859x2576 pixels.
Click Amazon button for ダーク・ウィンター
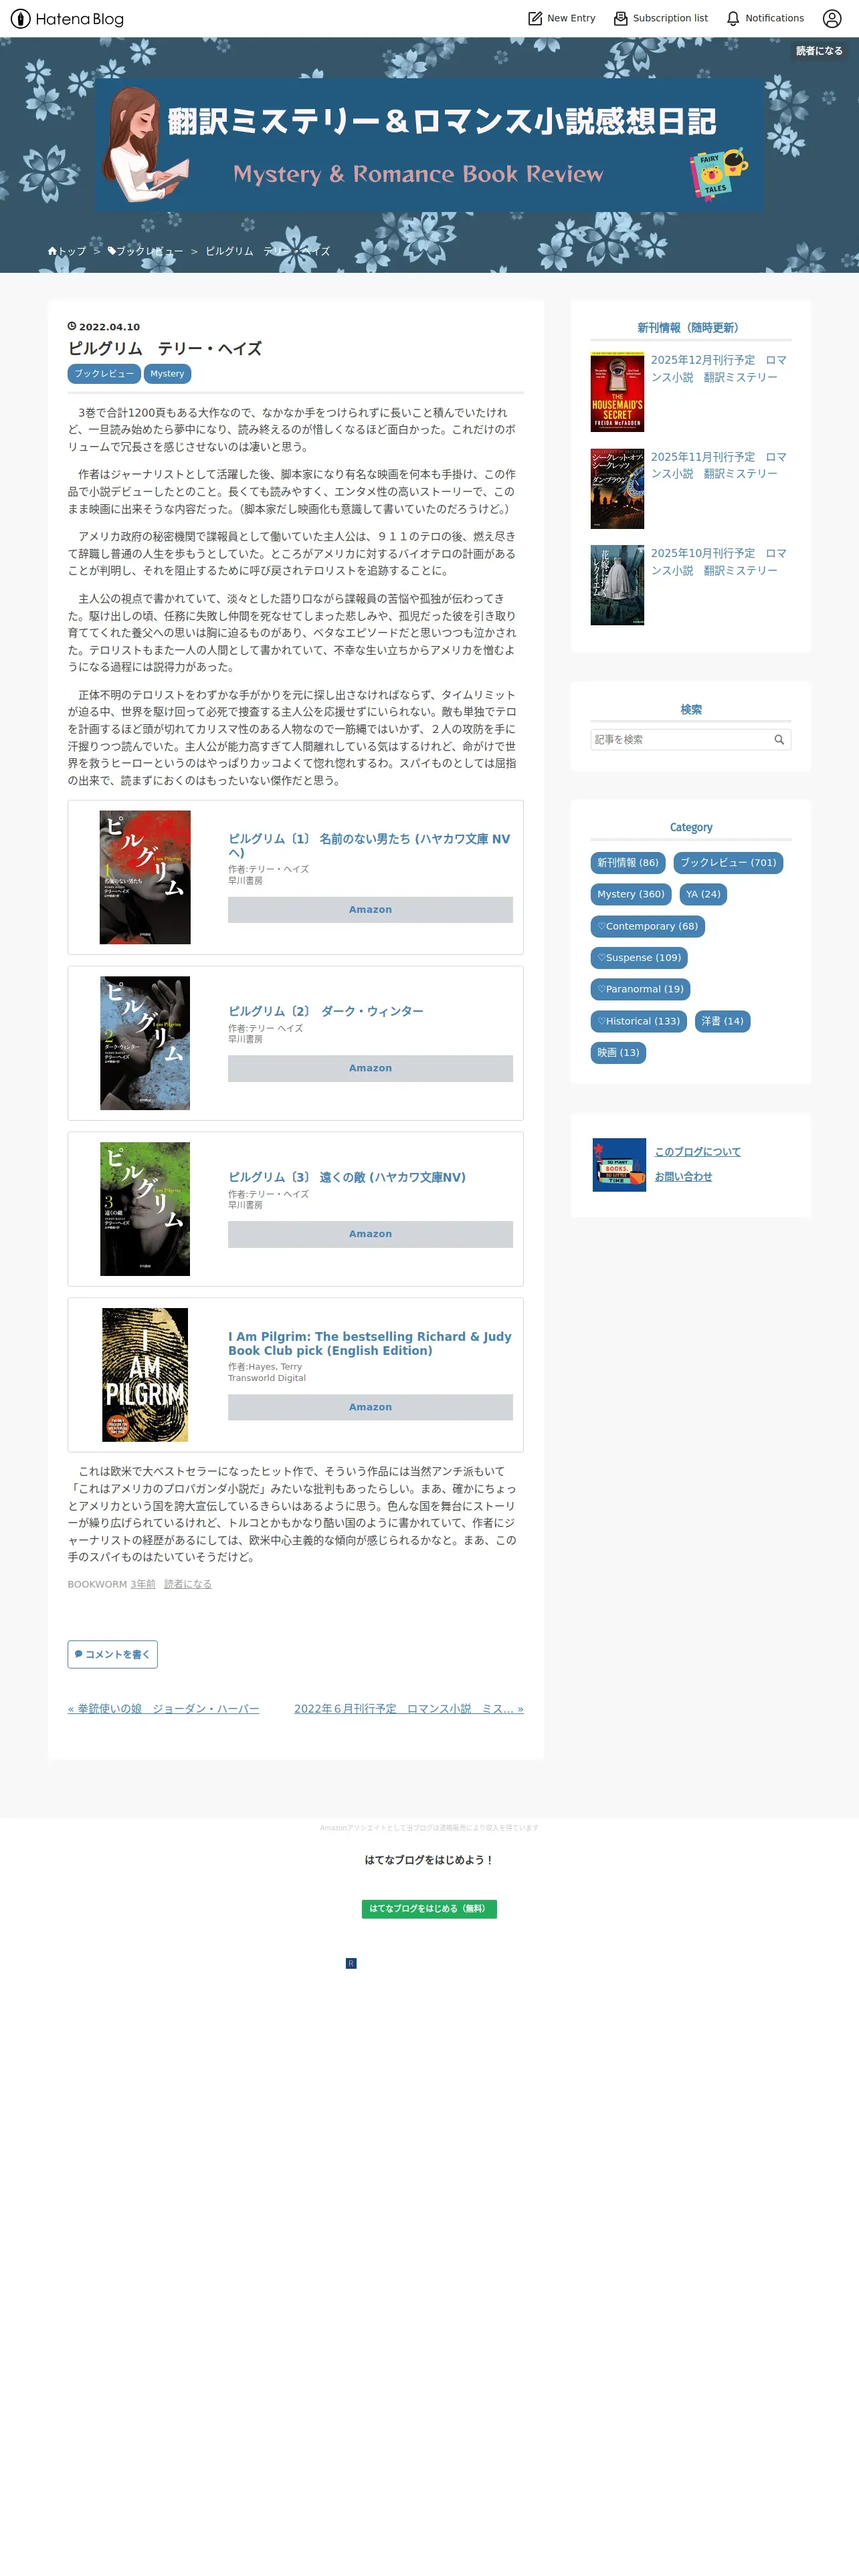[x=370, y=1069]
